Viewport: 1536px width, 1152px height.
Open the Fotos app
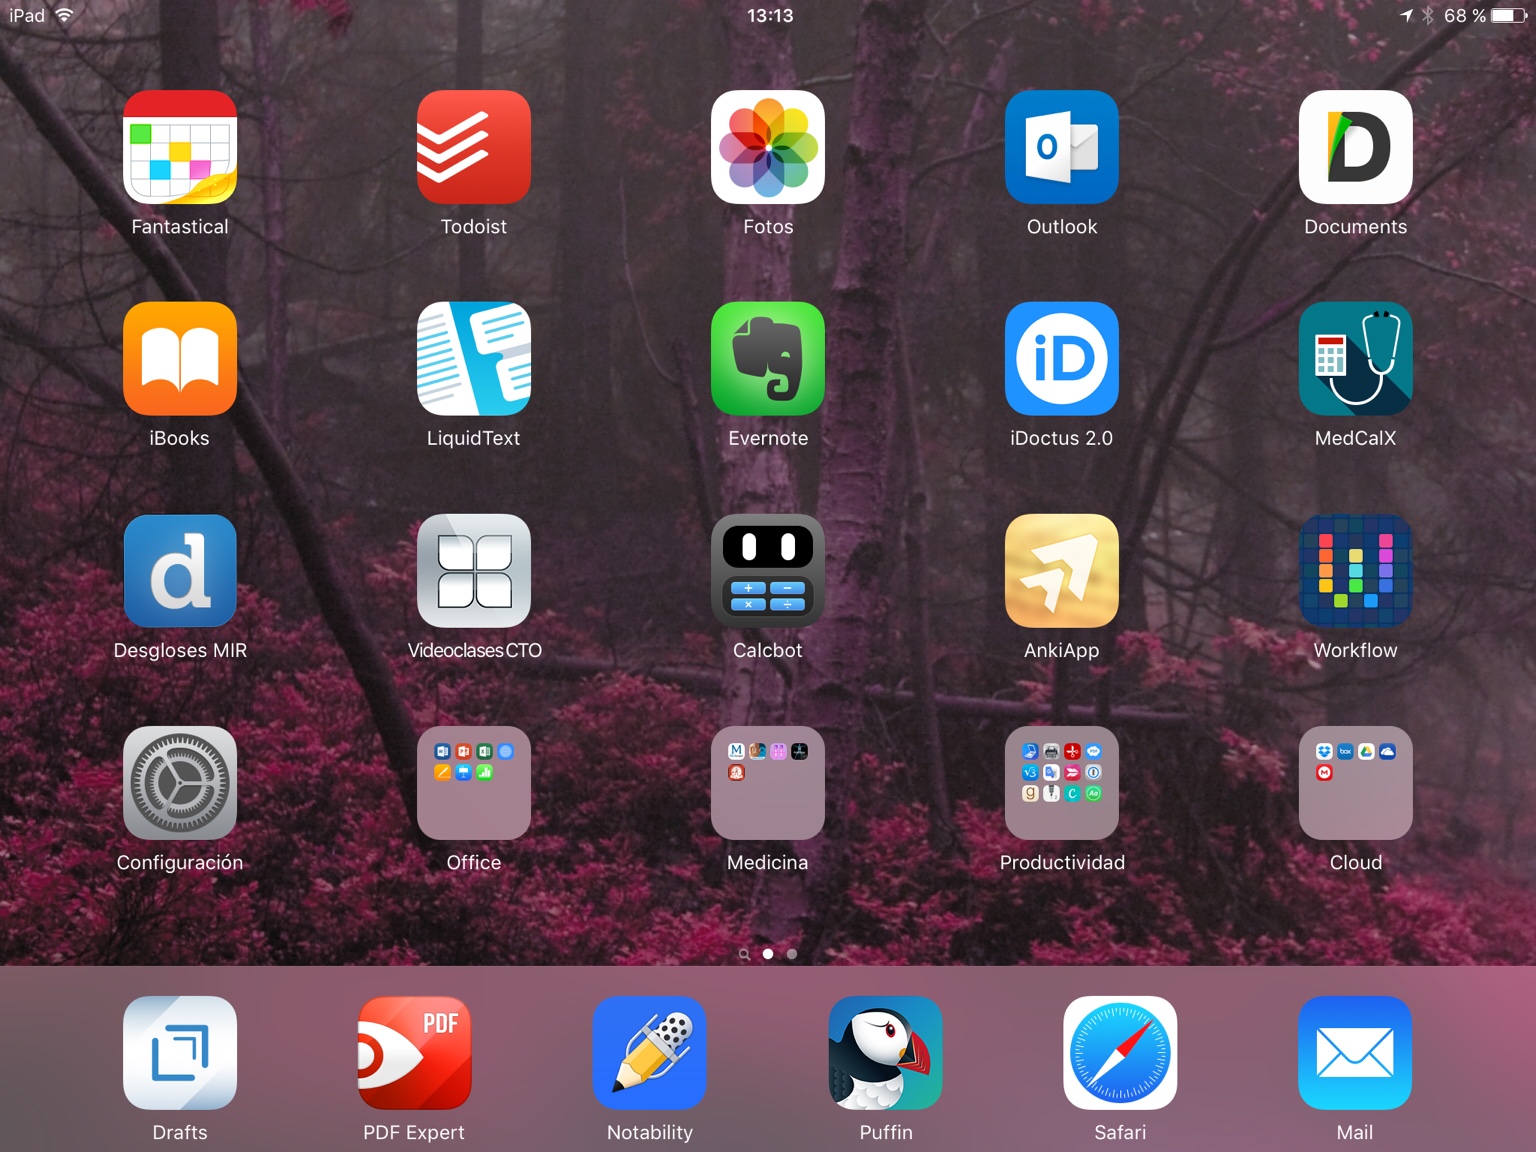768,147
